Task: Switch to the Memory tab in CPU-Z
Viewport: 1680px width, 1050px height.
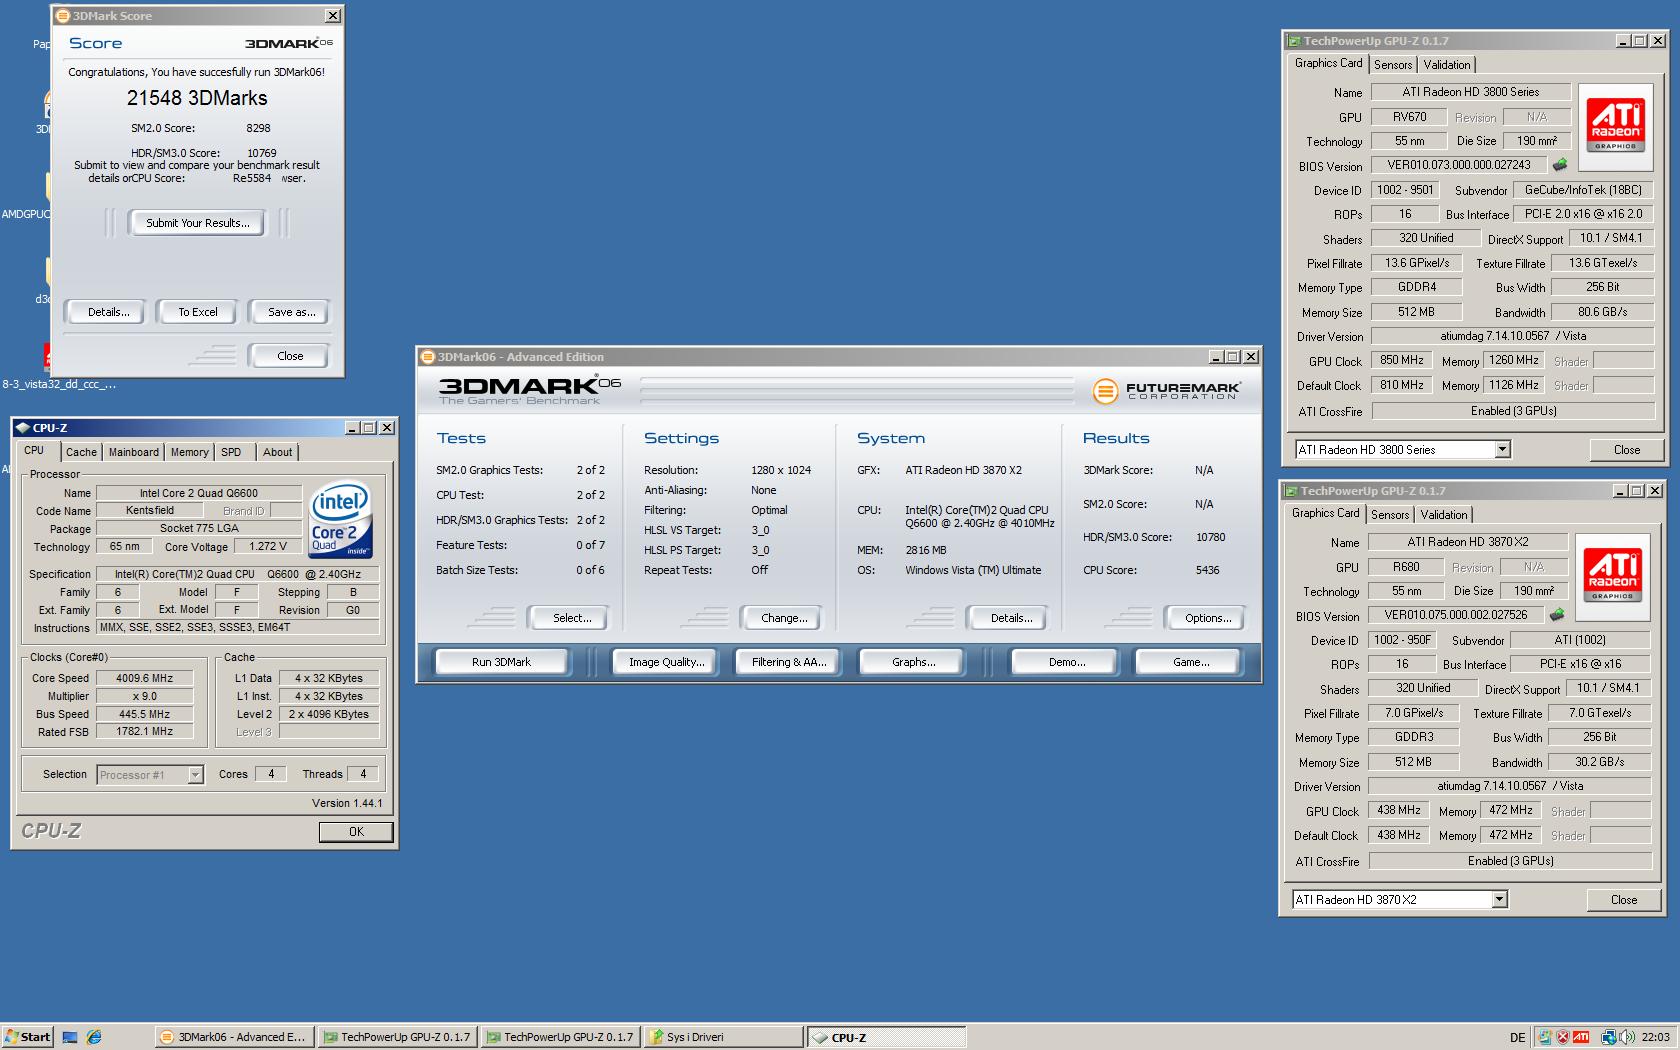Action: point(189,452)
